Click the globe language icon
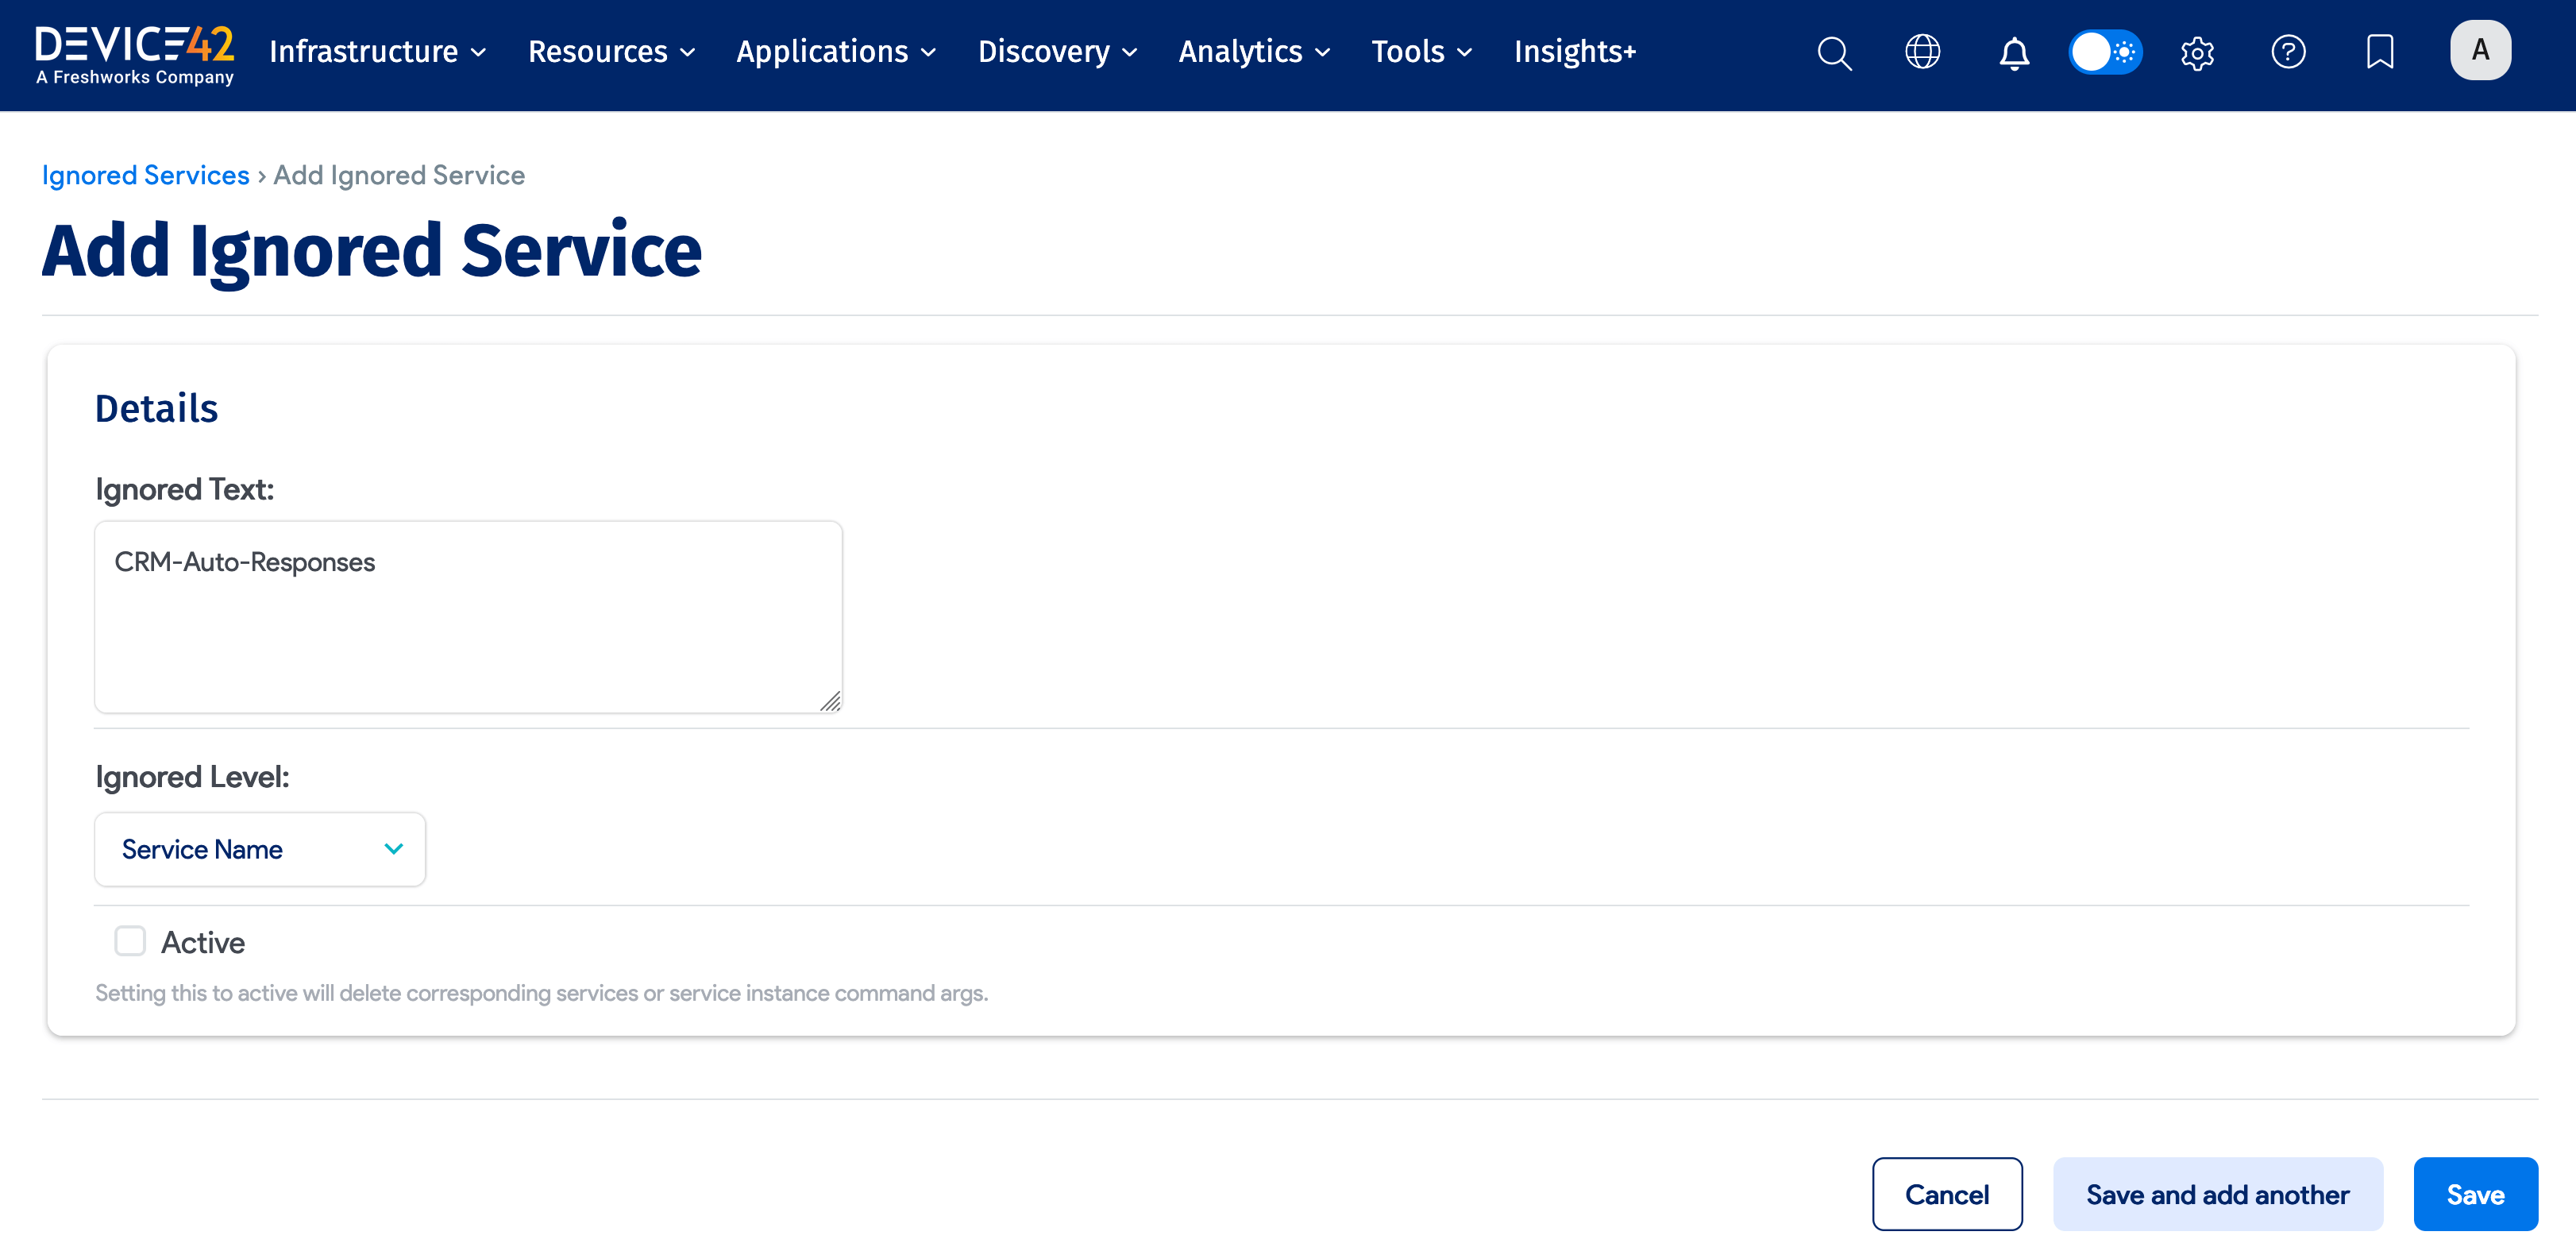 point(1923,52)
